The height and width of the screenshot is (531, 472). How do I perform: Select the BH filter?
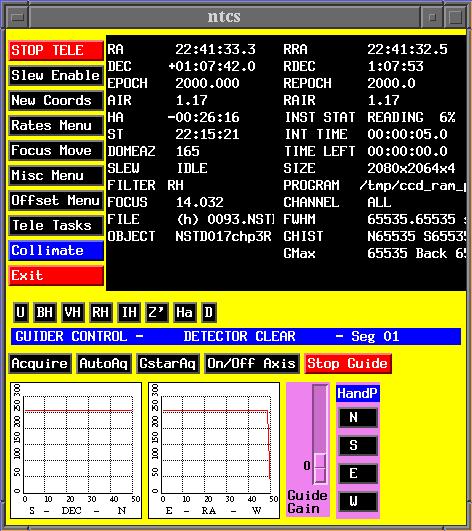click(45, 312)
